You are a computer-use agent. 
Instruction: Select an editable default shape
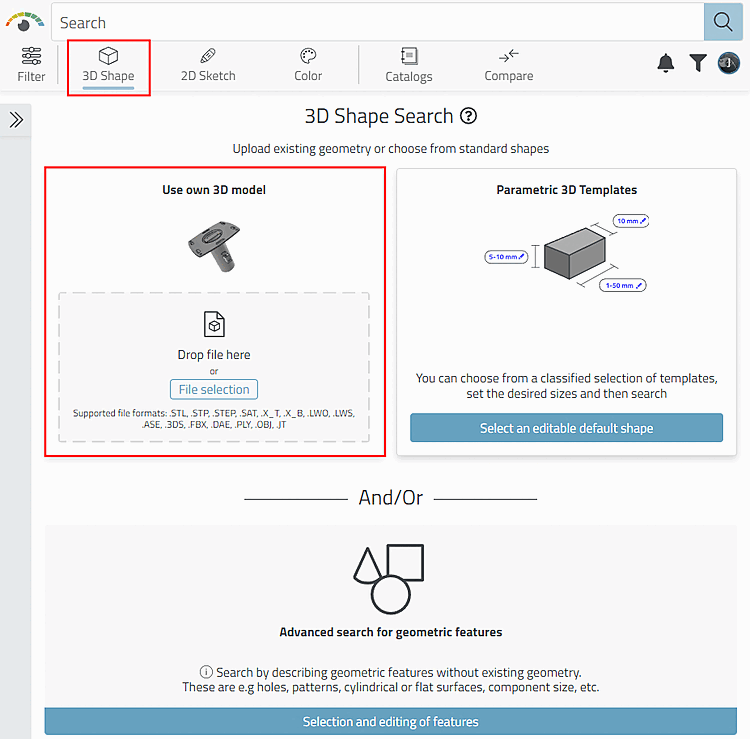pos(566,428)
